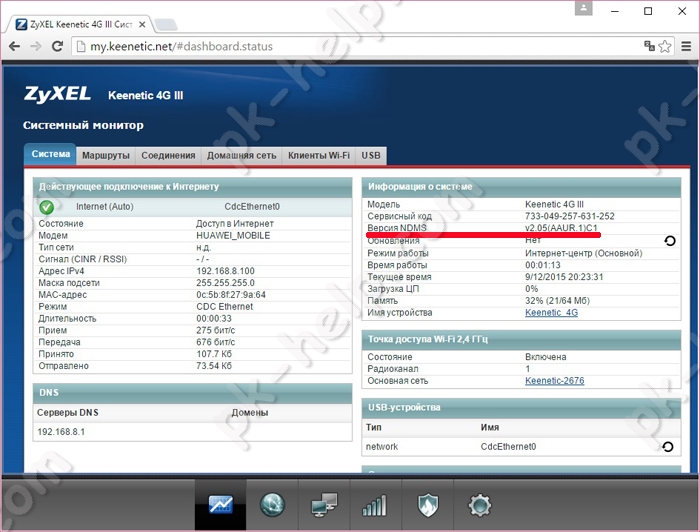Open the Wi-Fi signal bars icon
Viewport: 700px width, 532px height.
375,505
